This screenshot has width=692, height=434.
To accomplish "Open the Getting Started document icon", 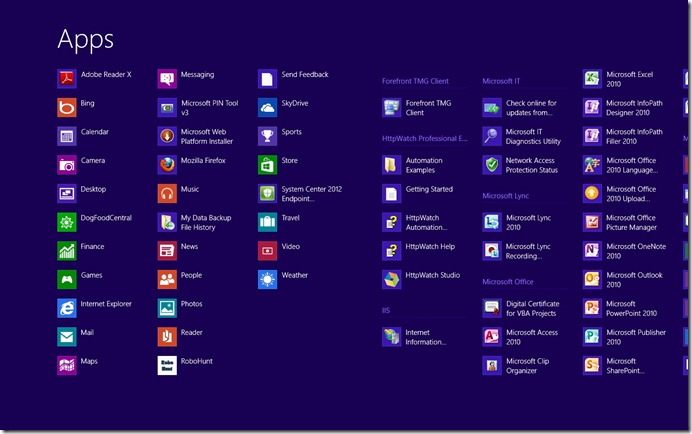I will pyautogui.click(x=391, y=194).
